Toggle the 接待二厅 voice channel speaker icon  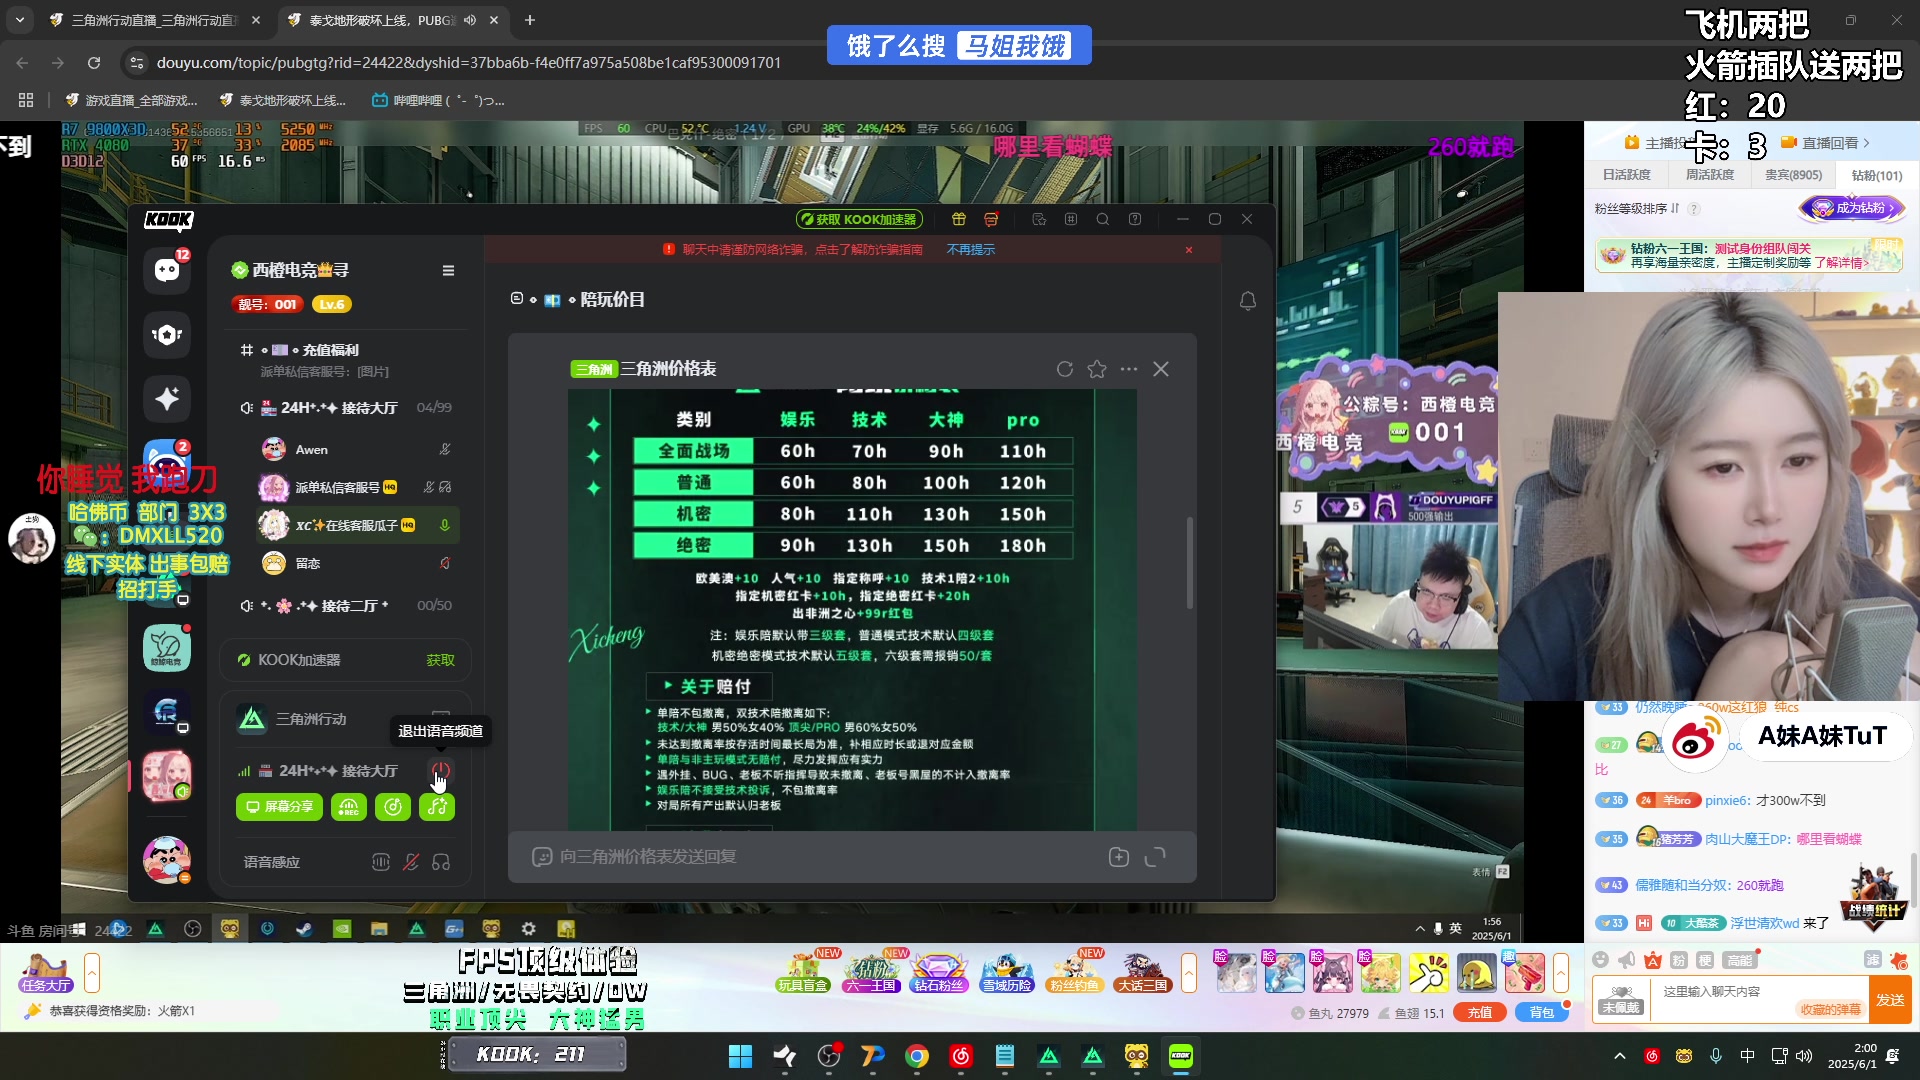[246, 606]
